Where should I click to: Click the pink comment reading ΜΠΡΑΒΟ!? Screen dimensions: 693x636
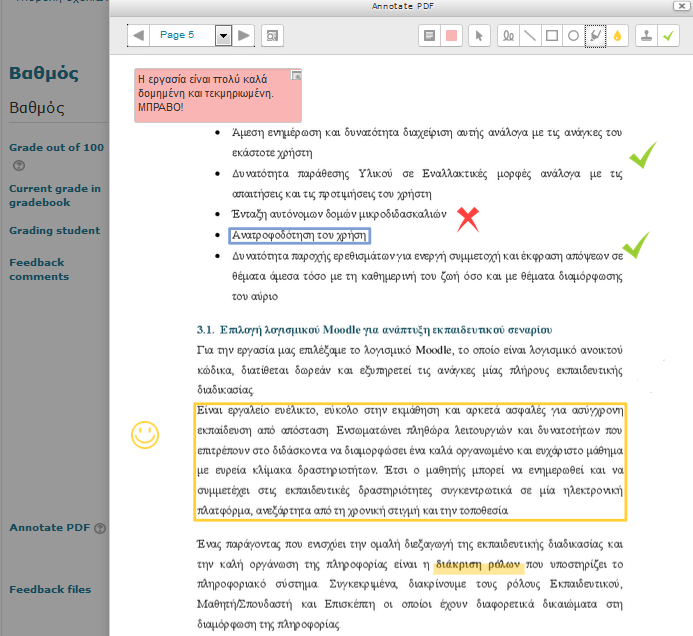point(218,95)
